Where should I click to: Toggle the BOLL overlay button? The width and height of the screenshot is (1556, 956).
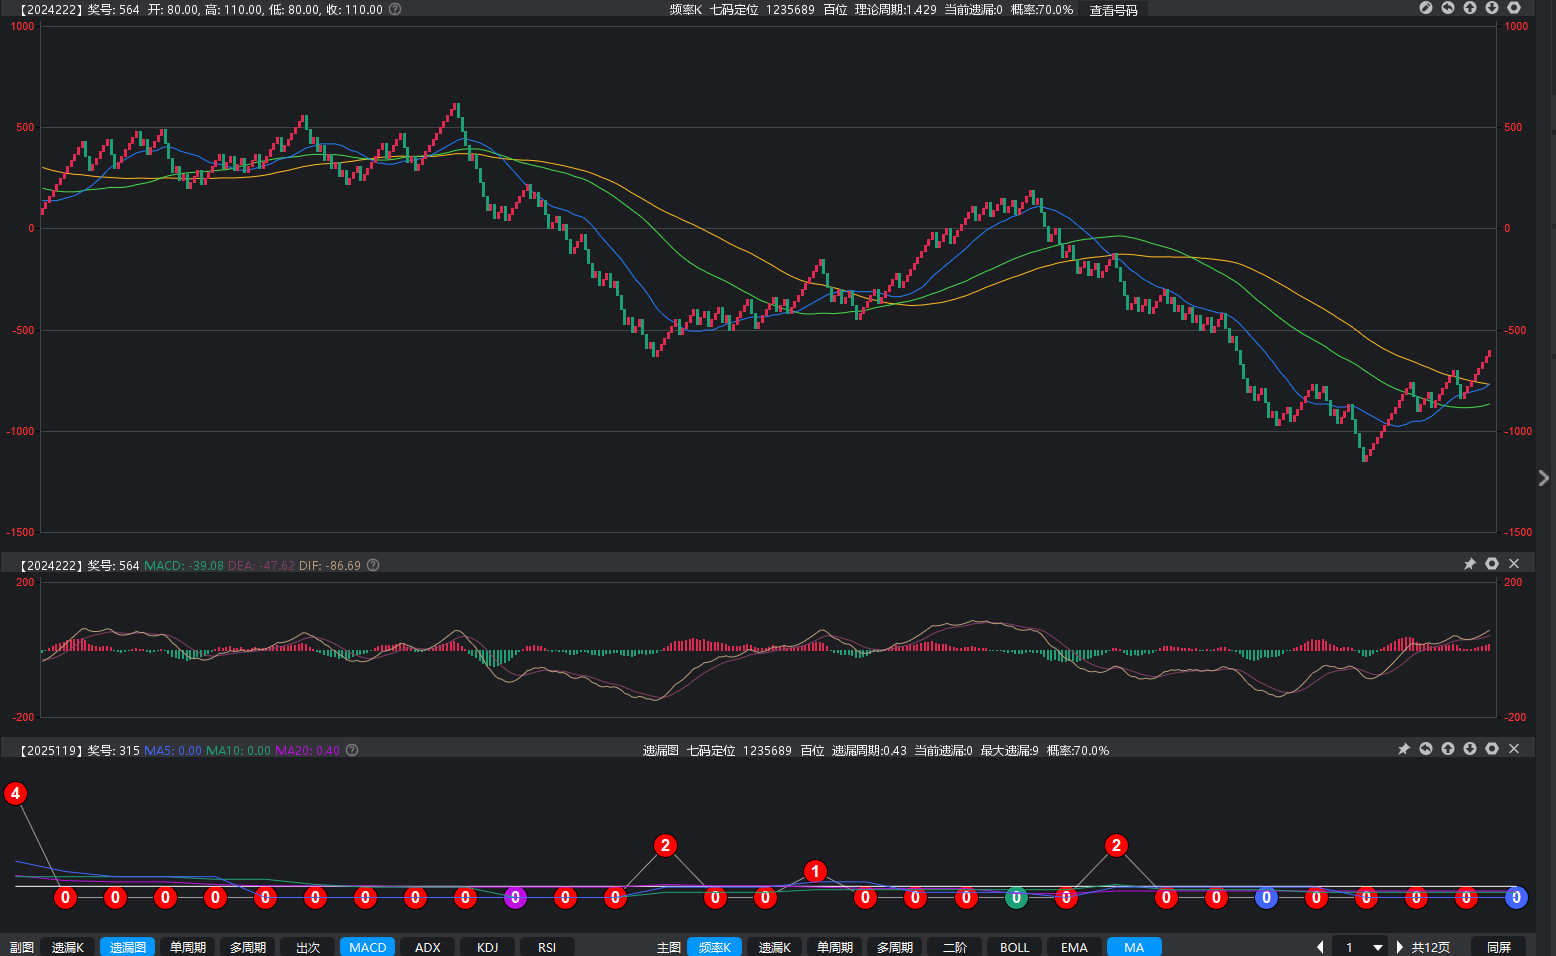[x=1015, y=947]
